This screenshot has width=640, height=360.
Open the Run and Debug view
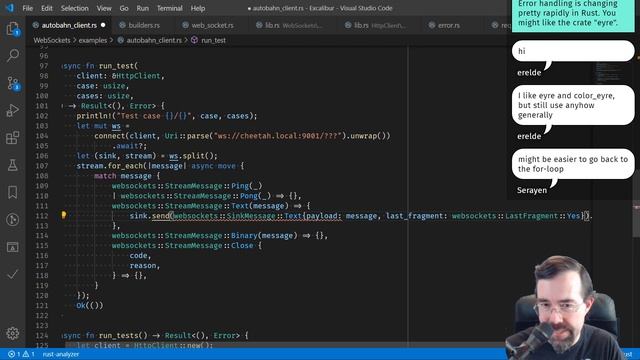[x=13, y=110]
